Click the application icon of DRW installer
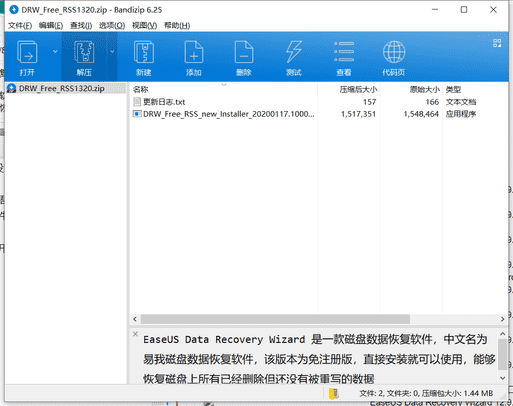513x406 pixels. coord(137,114)
